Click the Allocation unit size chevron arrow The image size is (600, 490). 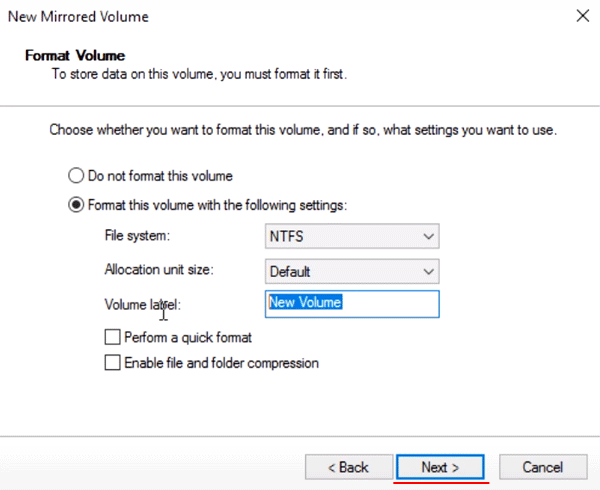[429, 272]
